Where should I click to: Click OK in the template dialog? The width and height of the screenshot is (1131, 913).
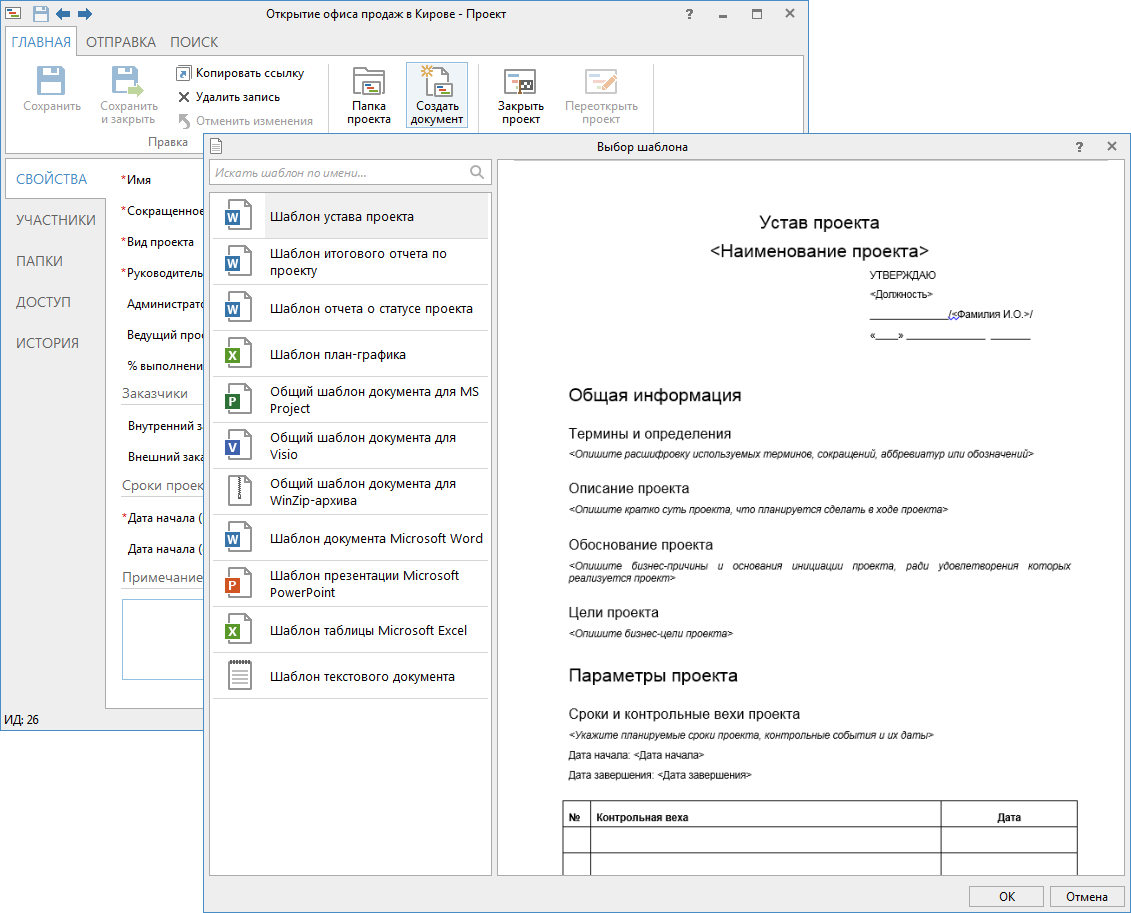(x=1006, y=896)
